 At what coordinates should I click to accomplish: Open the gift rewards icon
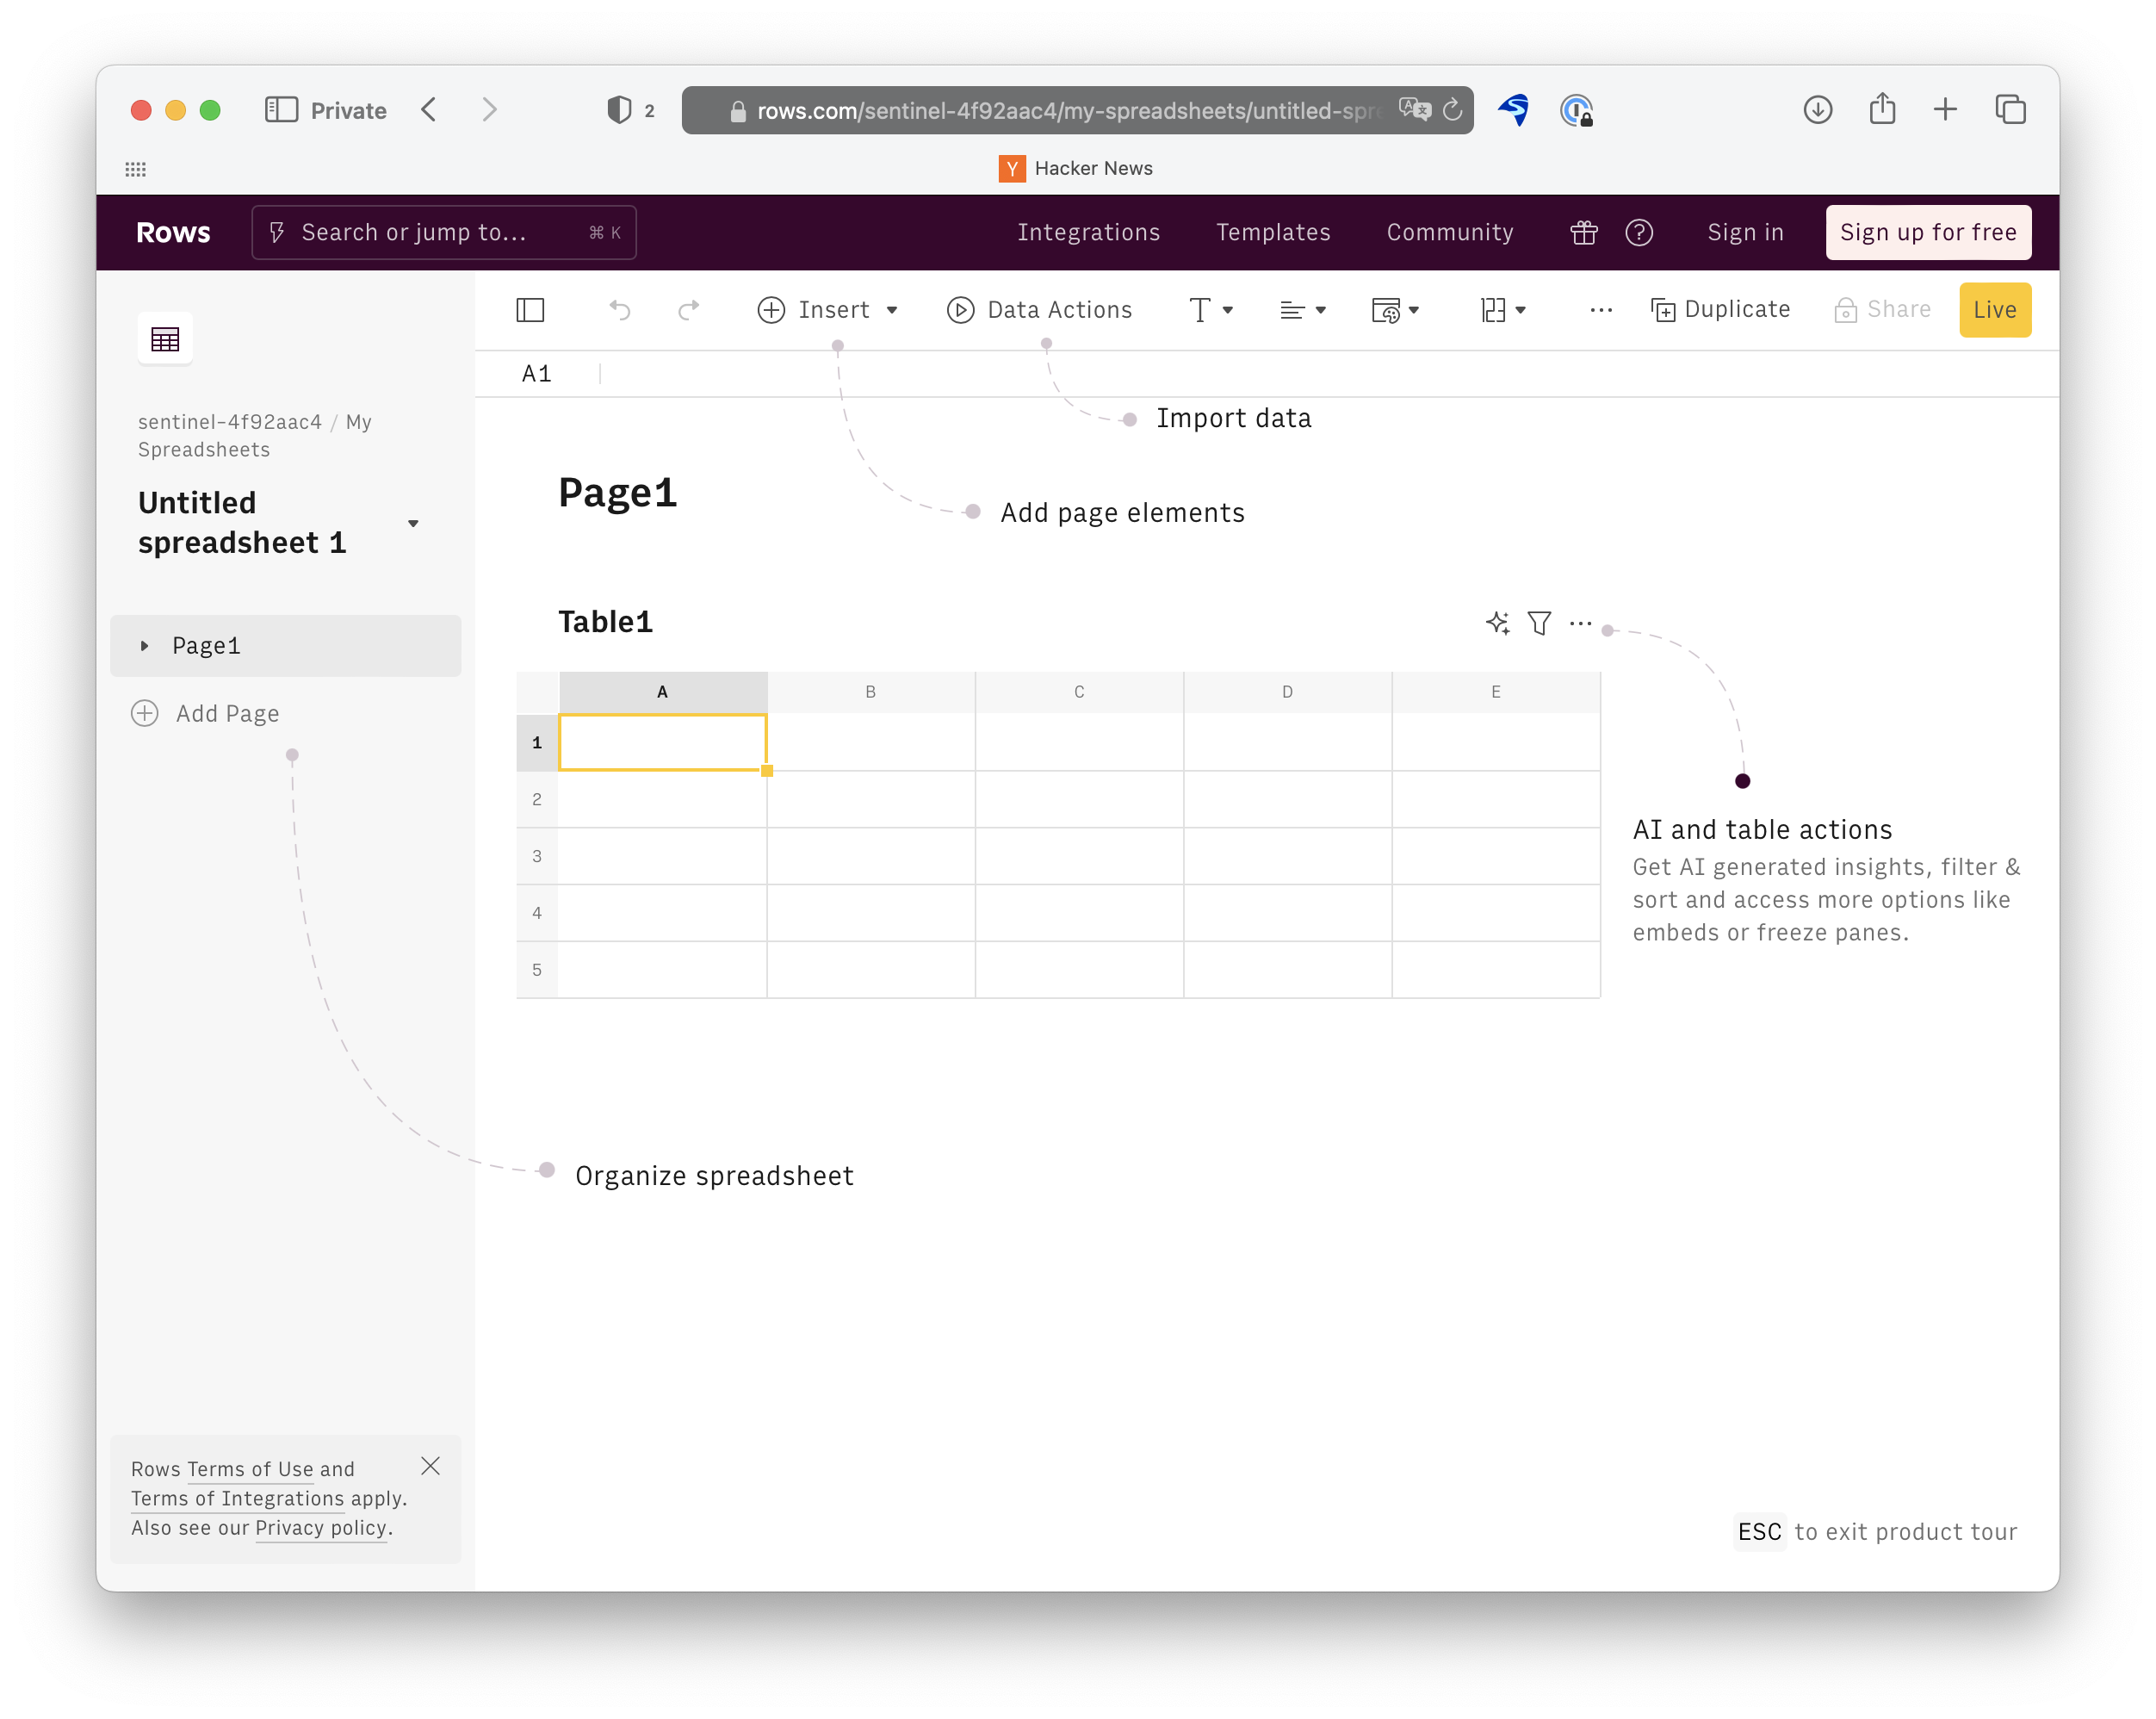(x=1583, y=232)
